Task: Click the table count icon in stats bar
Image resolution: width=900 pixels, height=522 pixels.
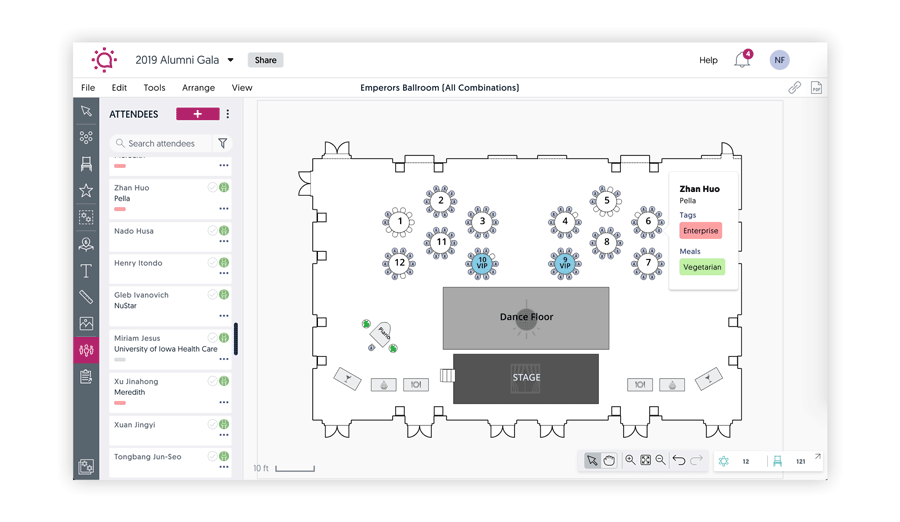Action: (724, 461)
